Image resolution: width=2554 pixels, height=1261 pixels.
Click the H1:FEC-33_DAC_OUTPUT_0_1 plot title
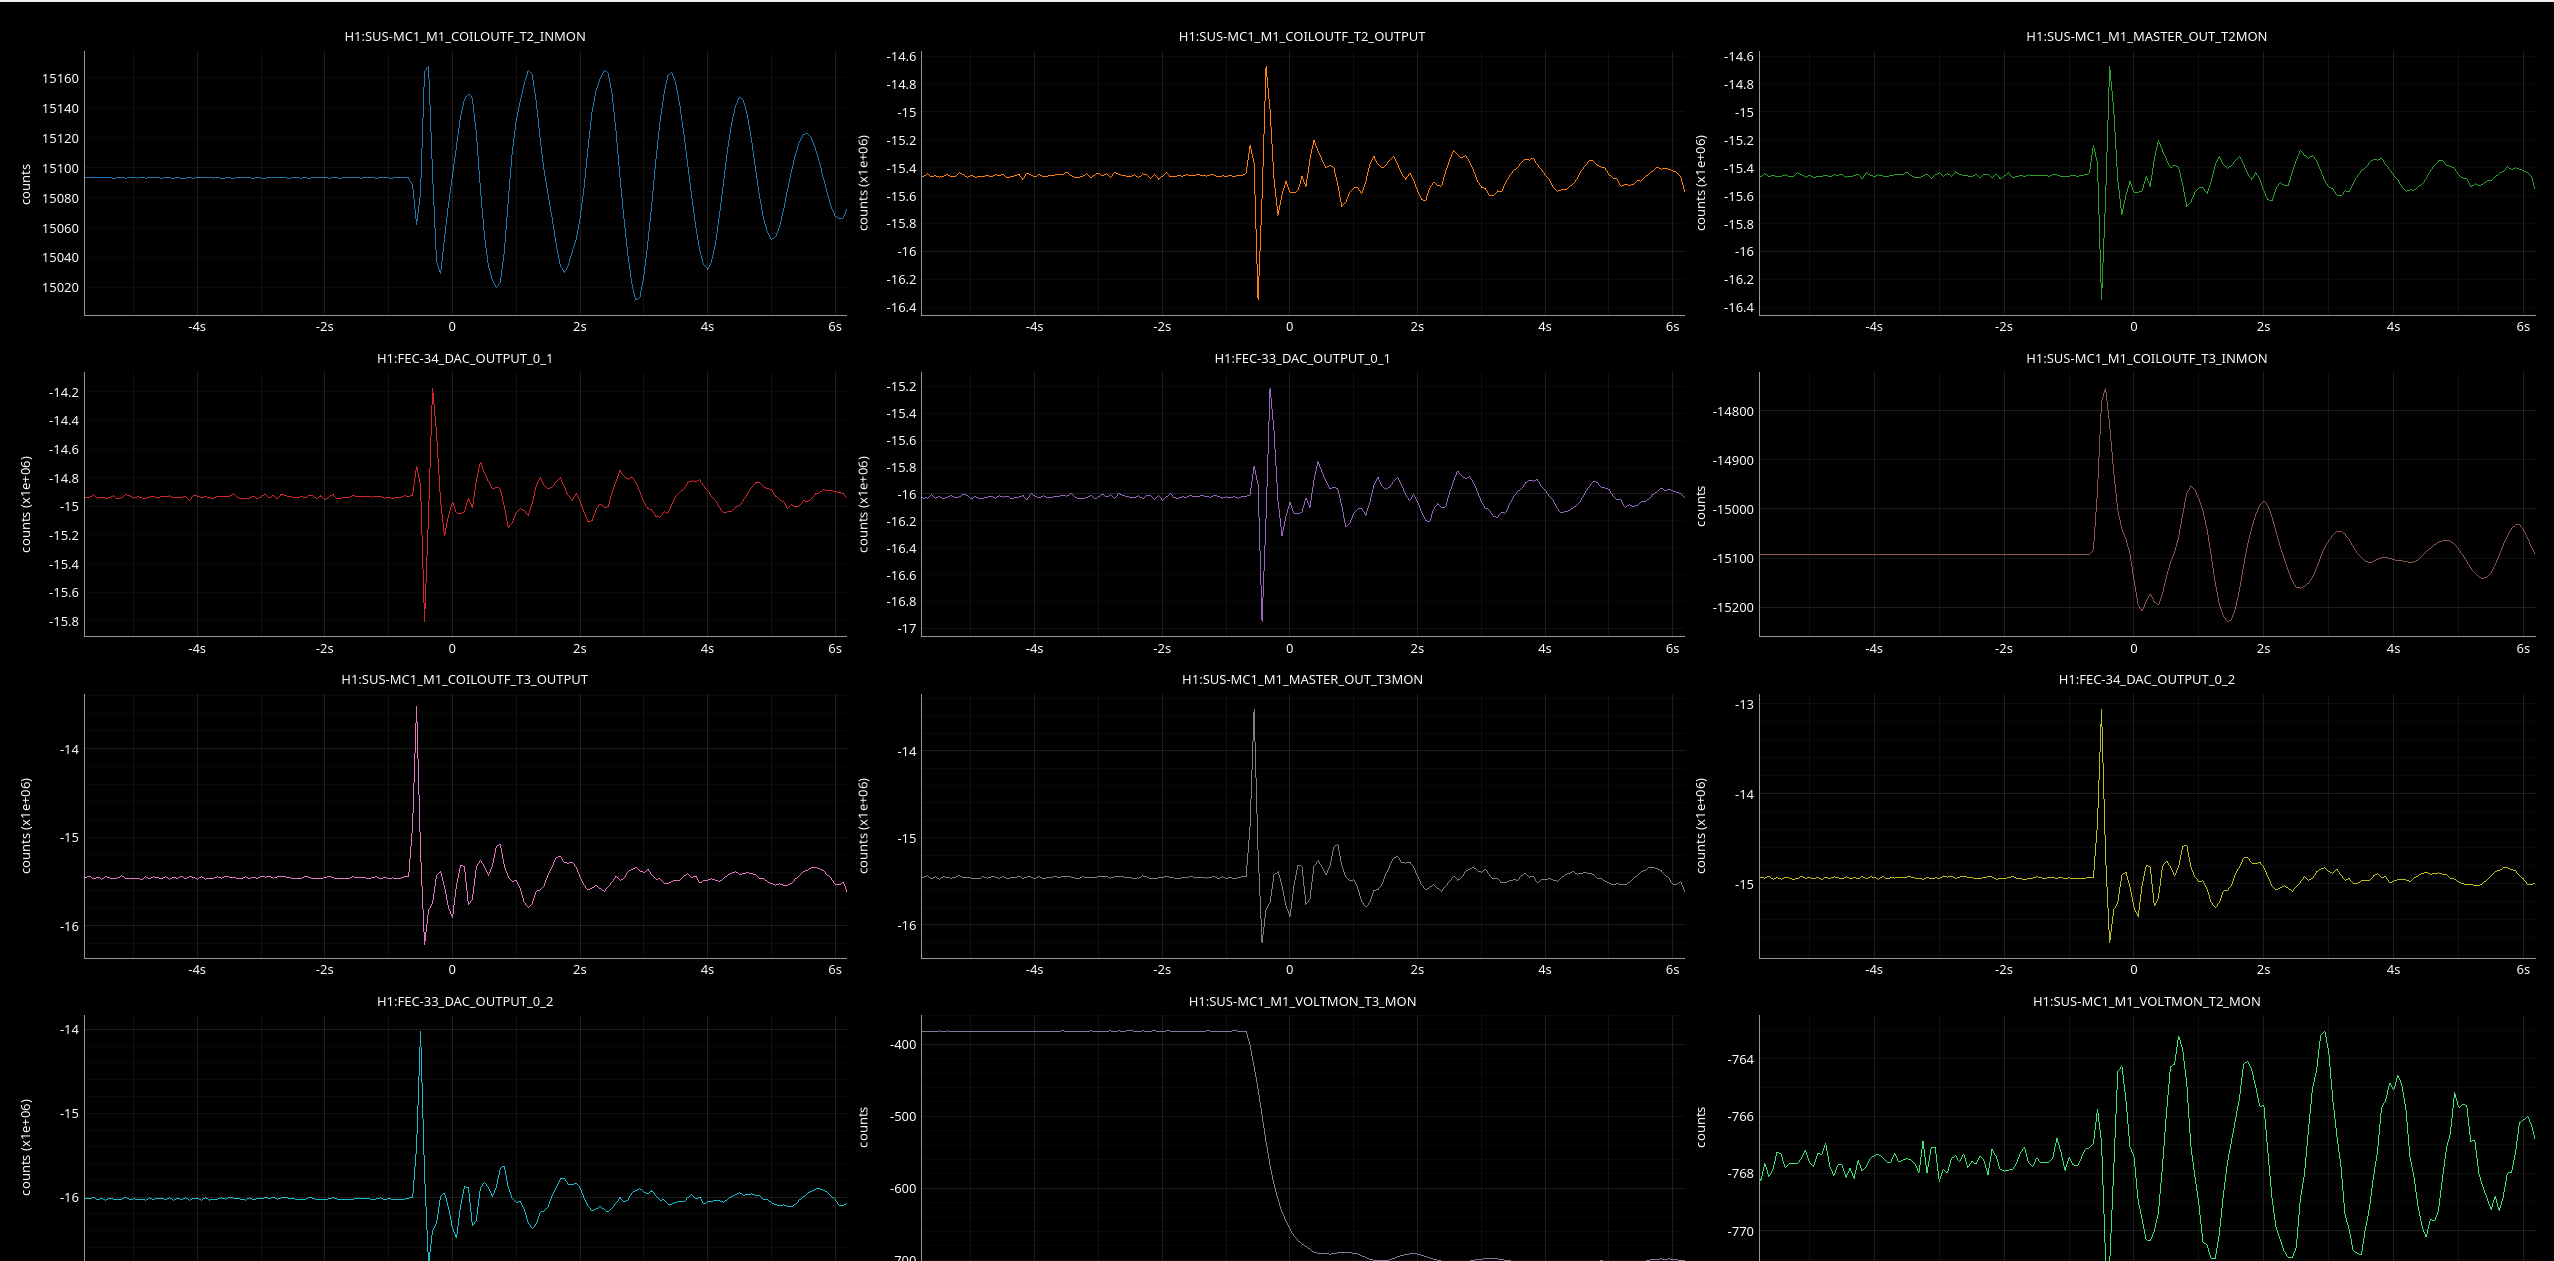1301,359
